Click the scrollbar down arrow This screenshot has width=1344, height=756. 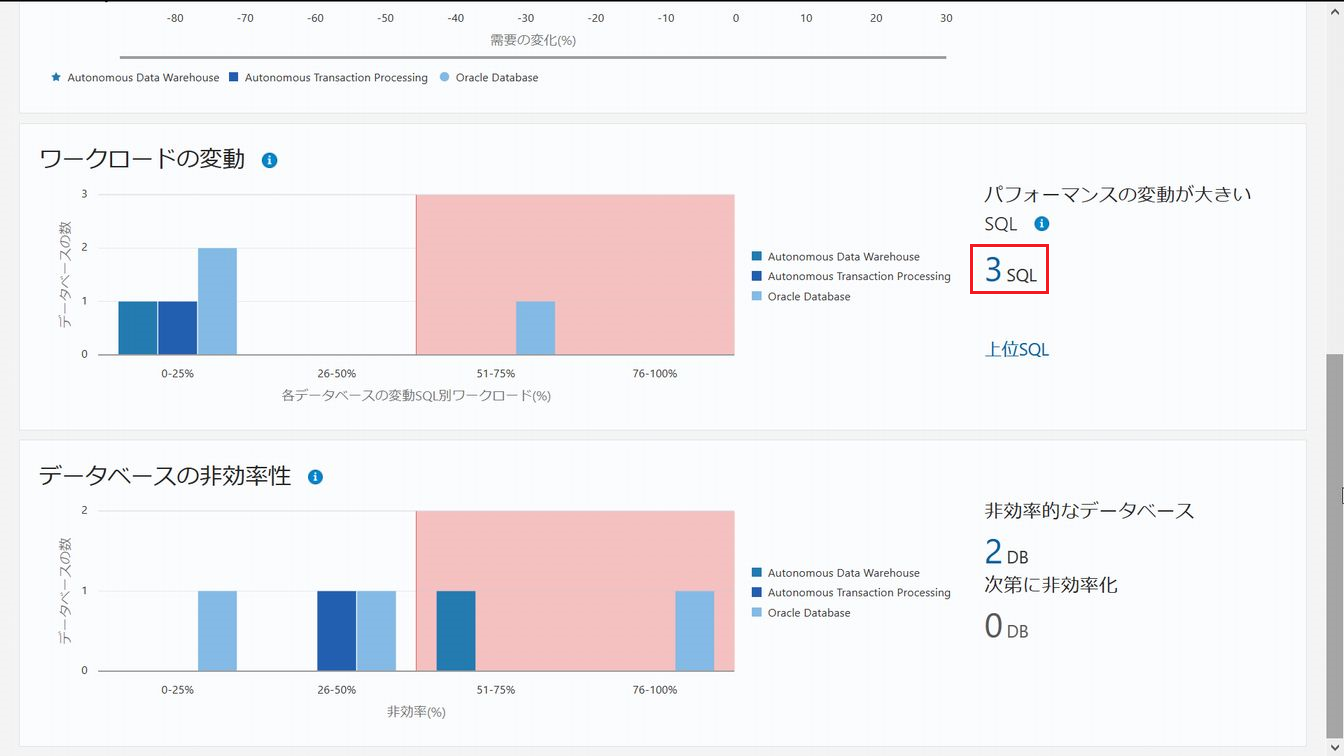point(1336,749)
